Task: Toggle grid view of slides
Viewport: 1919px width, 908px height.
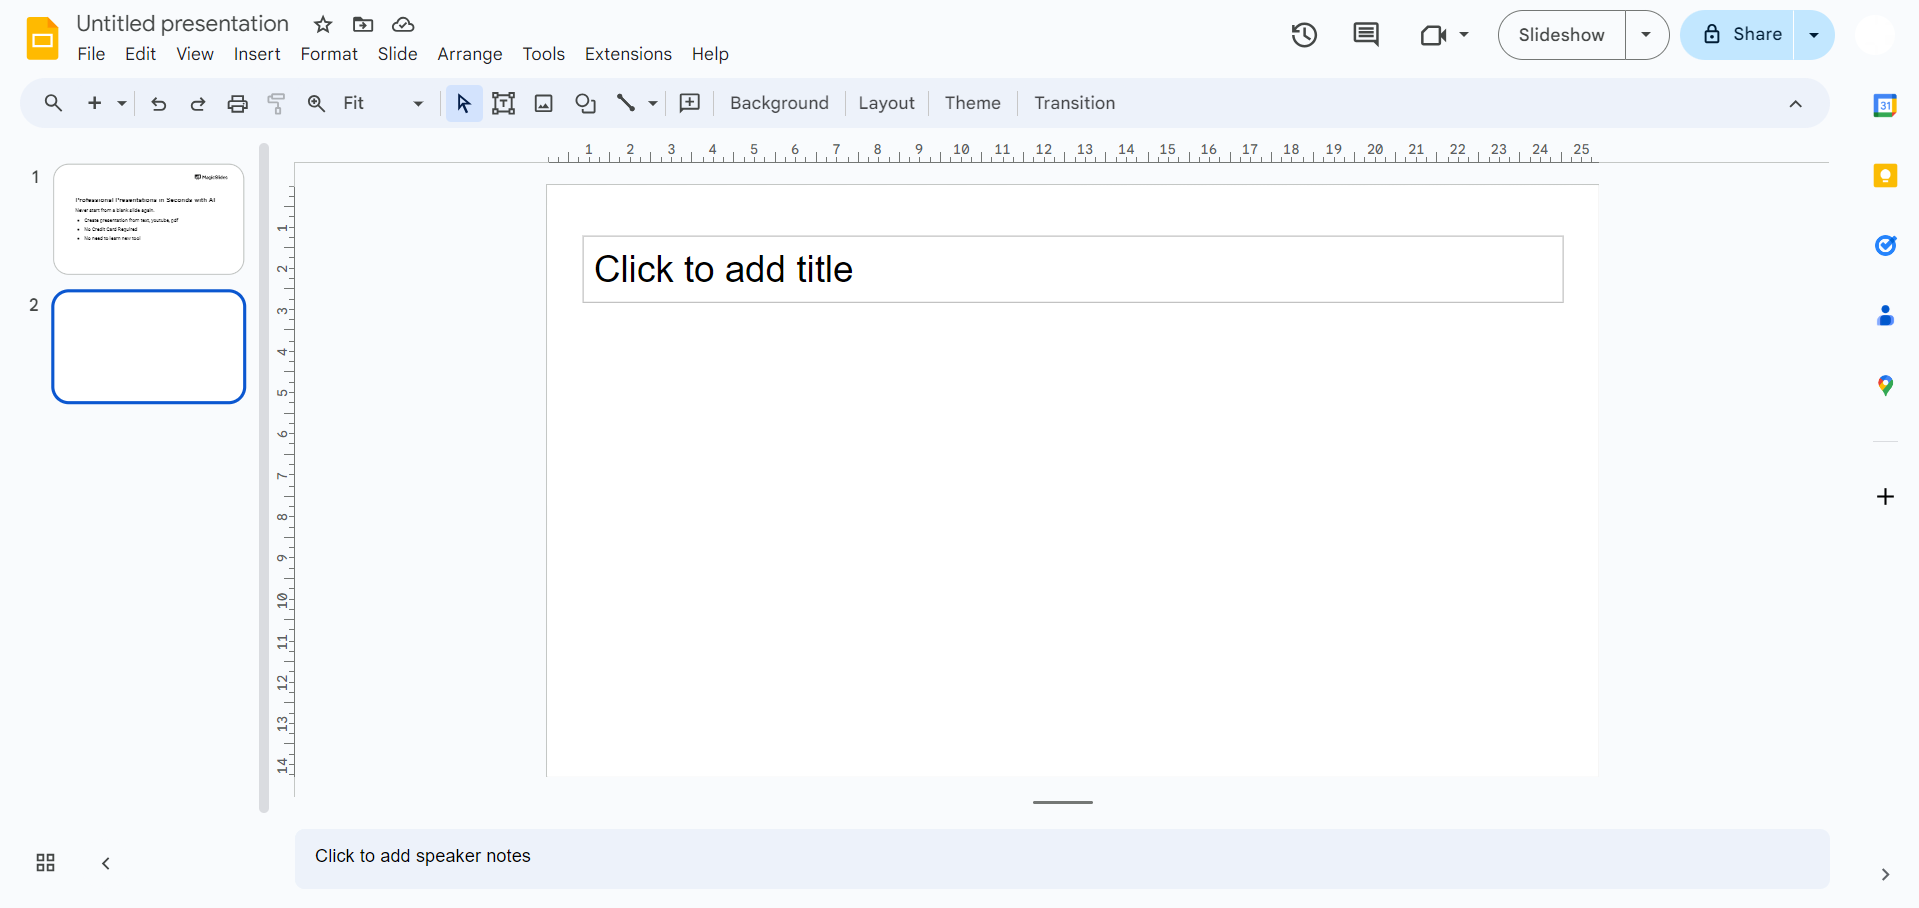Action: coord(45,863)
